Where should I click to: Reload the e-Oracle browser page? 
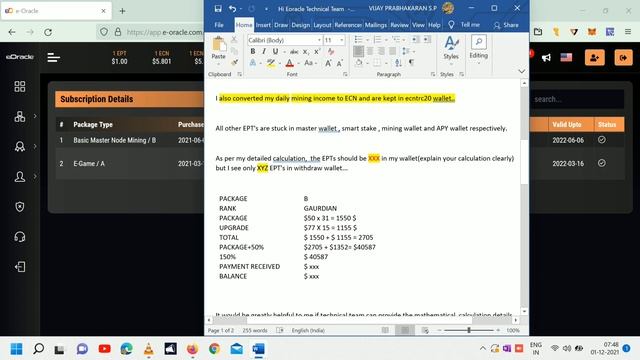pos(48,32)
